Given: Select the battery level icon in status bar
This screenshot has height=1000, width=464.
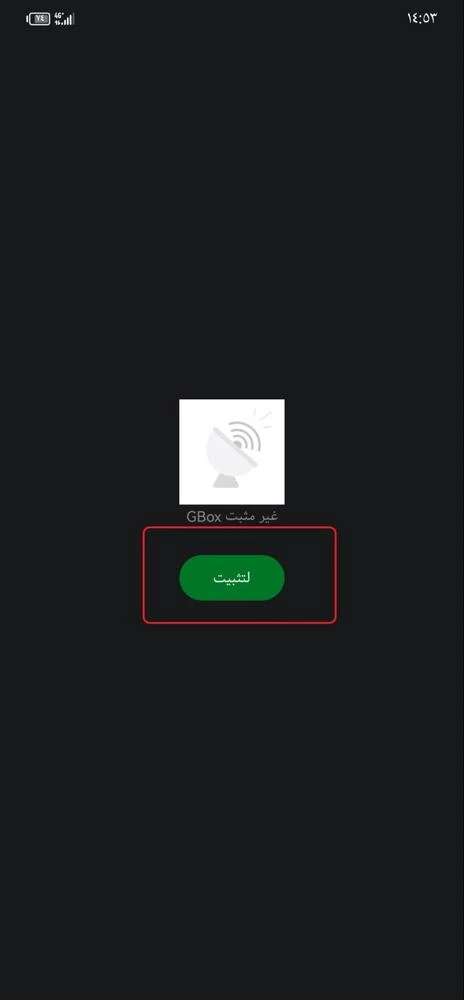Looking at the screenshot, I should (x=38, y=18).
